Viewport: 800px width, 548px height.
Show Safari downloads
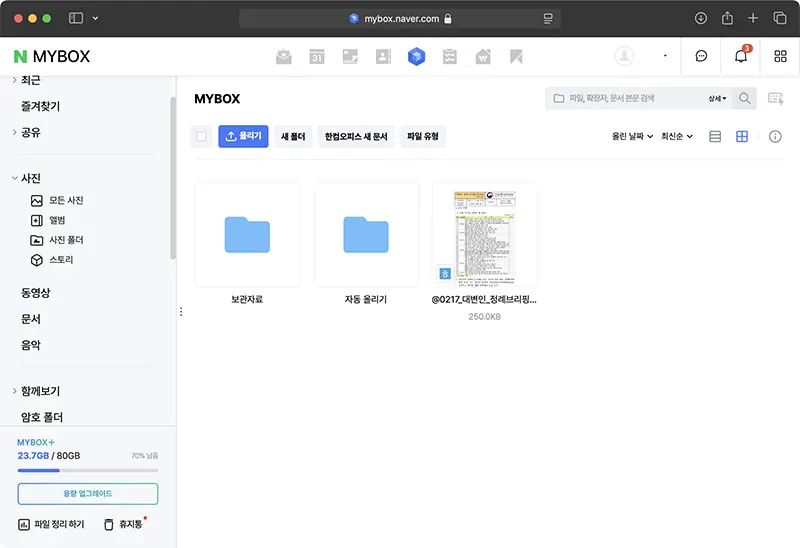(701, 18)
